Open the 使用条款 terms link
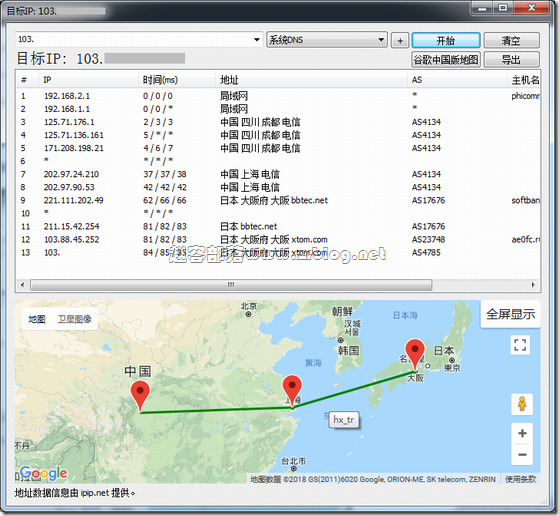The height and width of the screenshot is (516, 559). 520,479
